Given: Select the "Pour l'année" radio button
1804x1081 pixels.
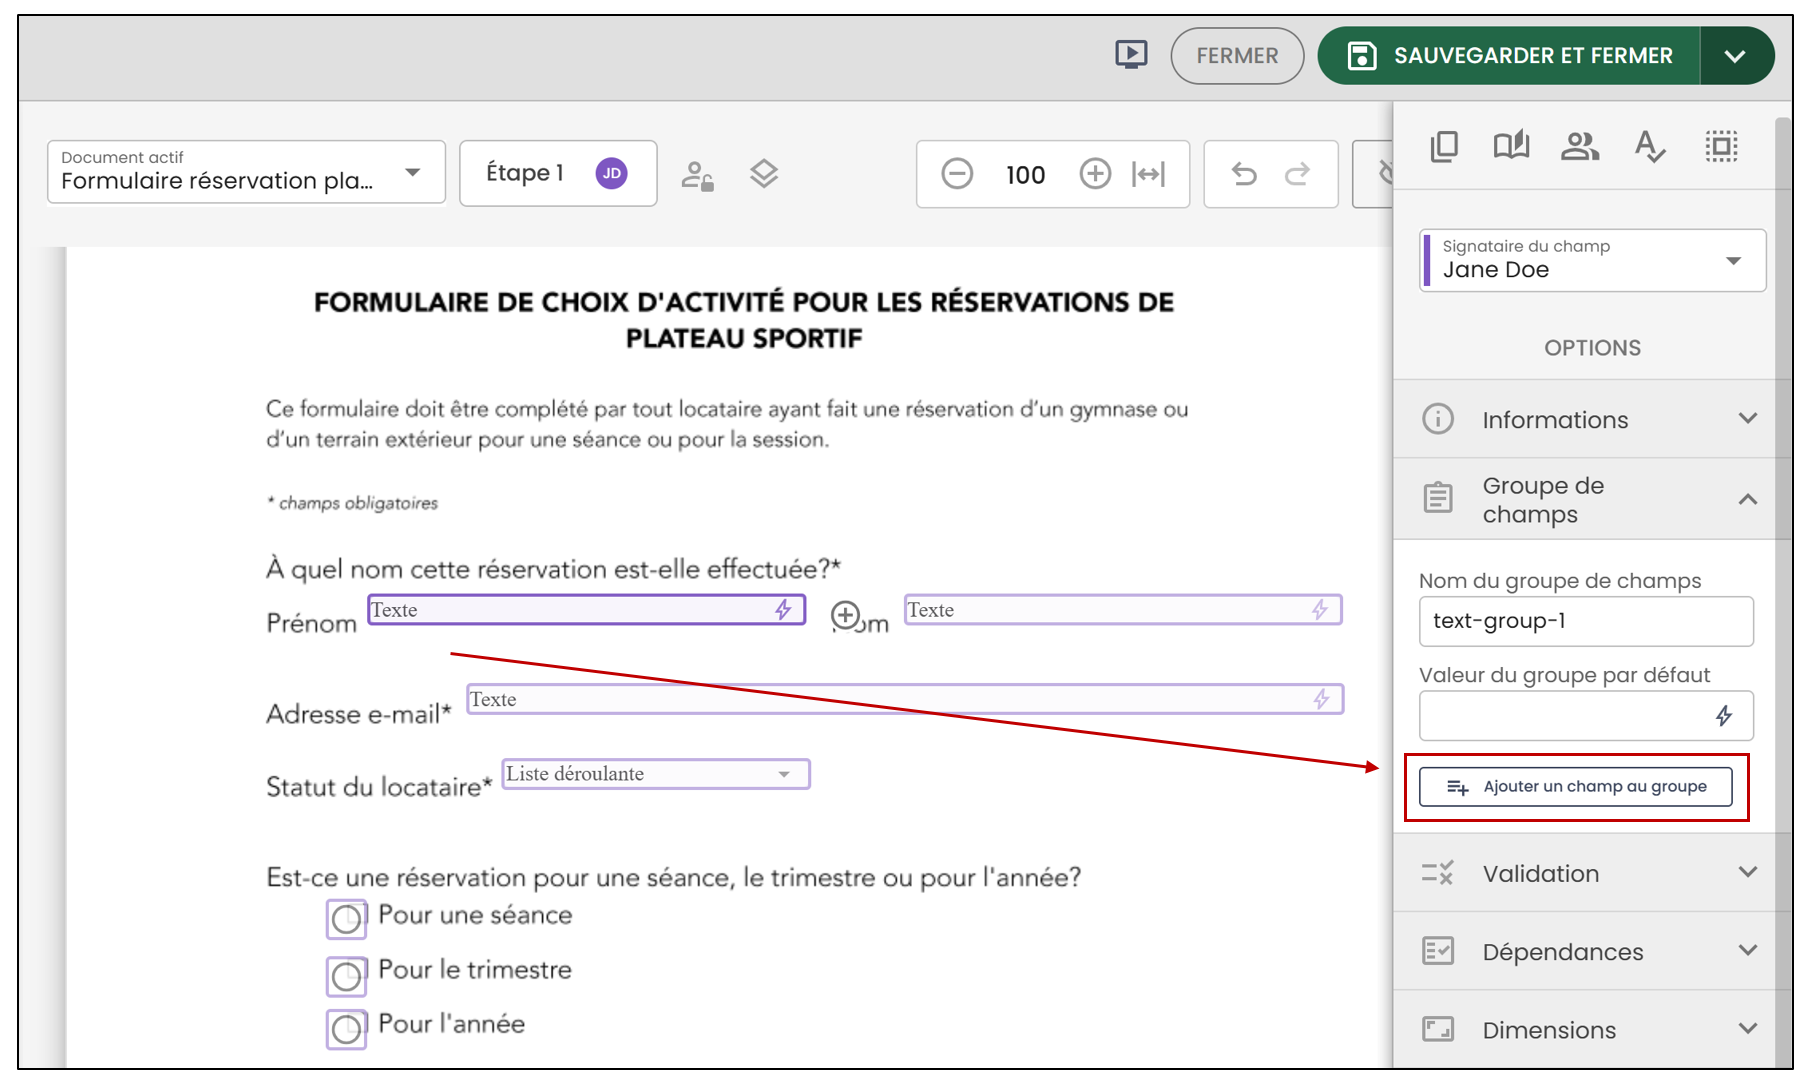Looking at the screenshot, I should point(346,1029).
